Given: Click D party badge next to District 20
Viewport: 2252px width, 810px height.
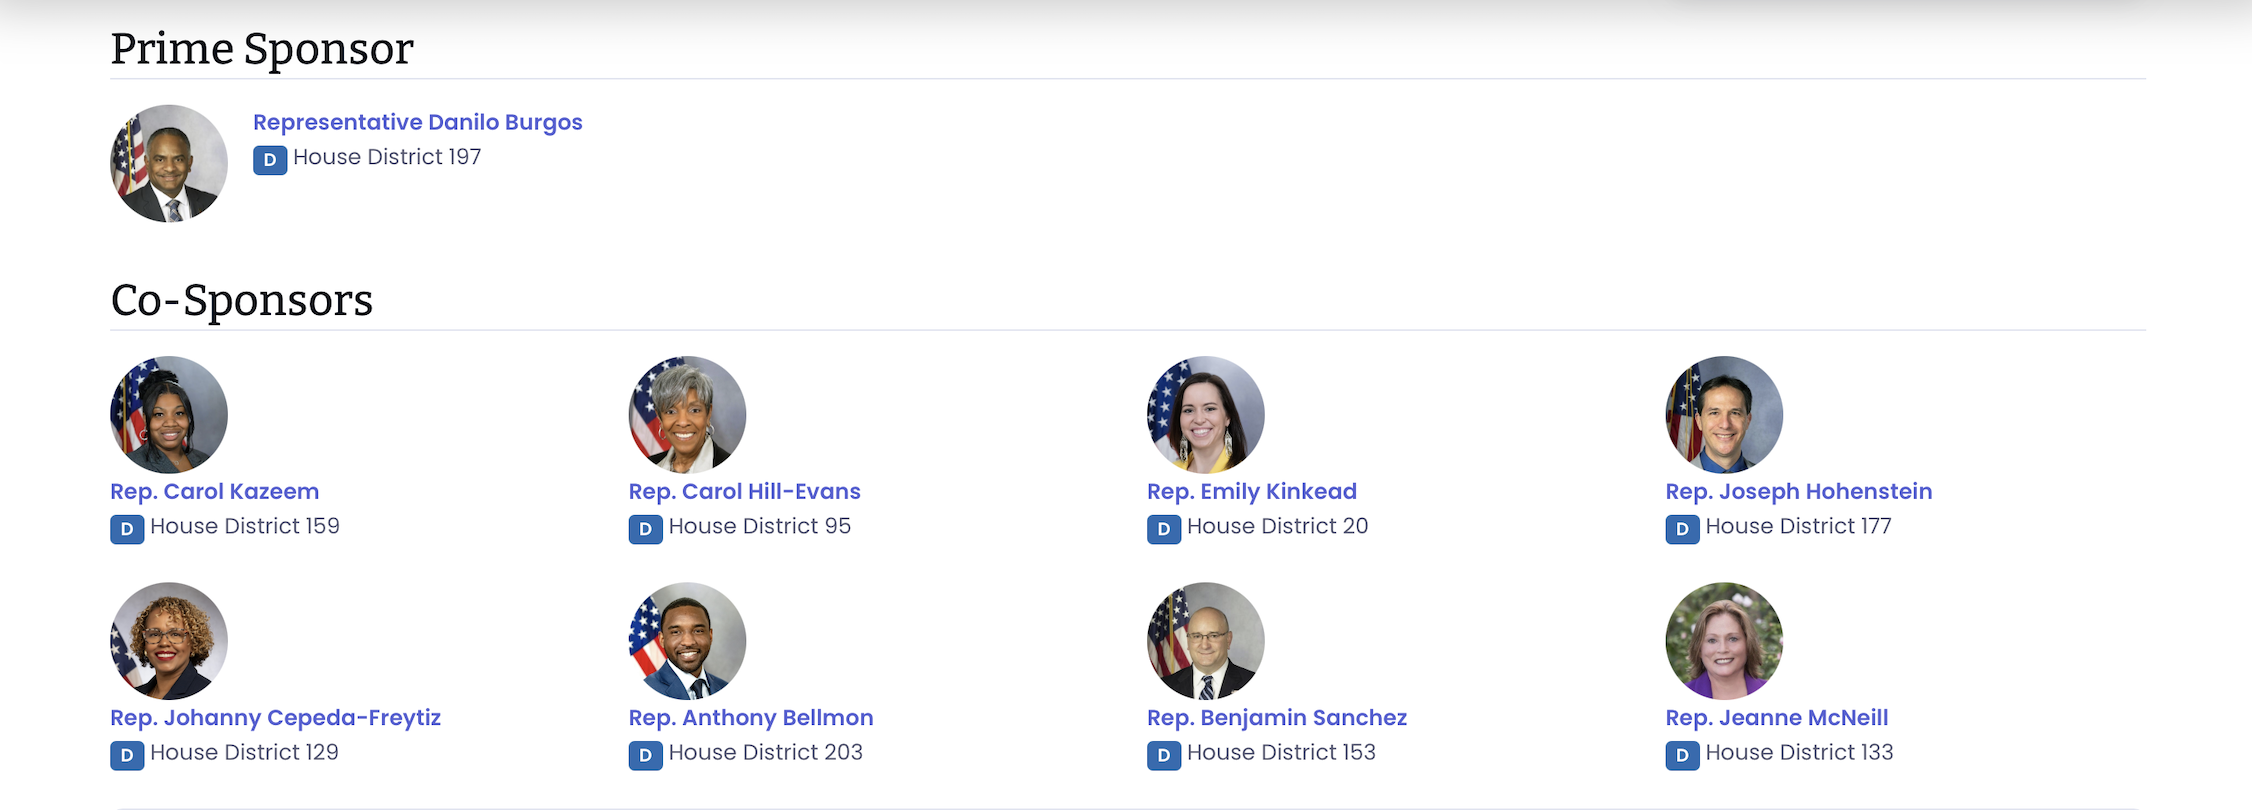Looking at the screenshot, I should (x=1164, y=529).
